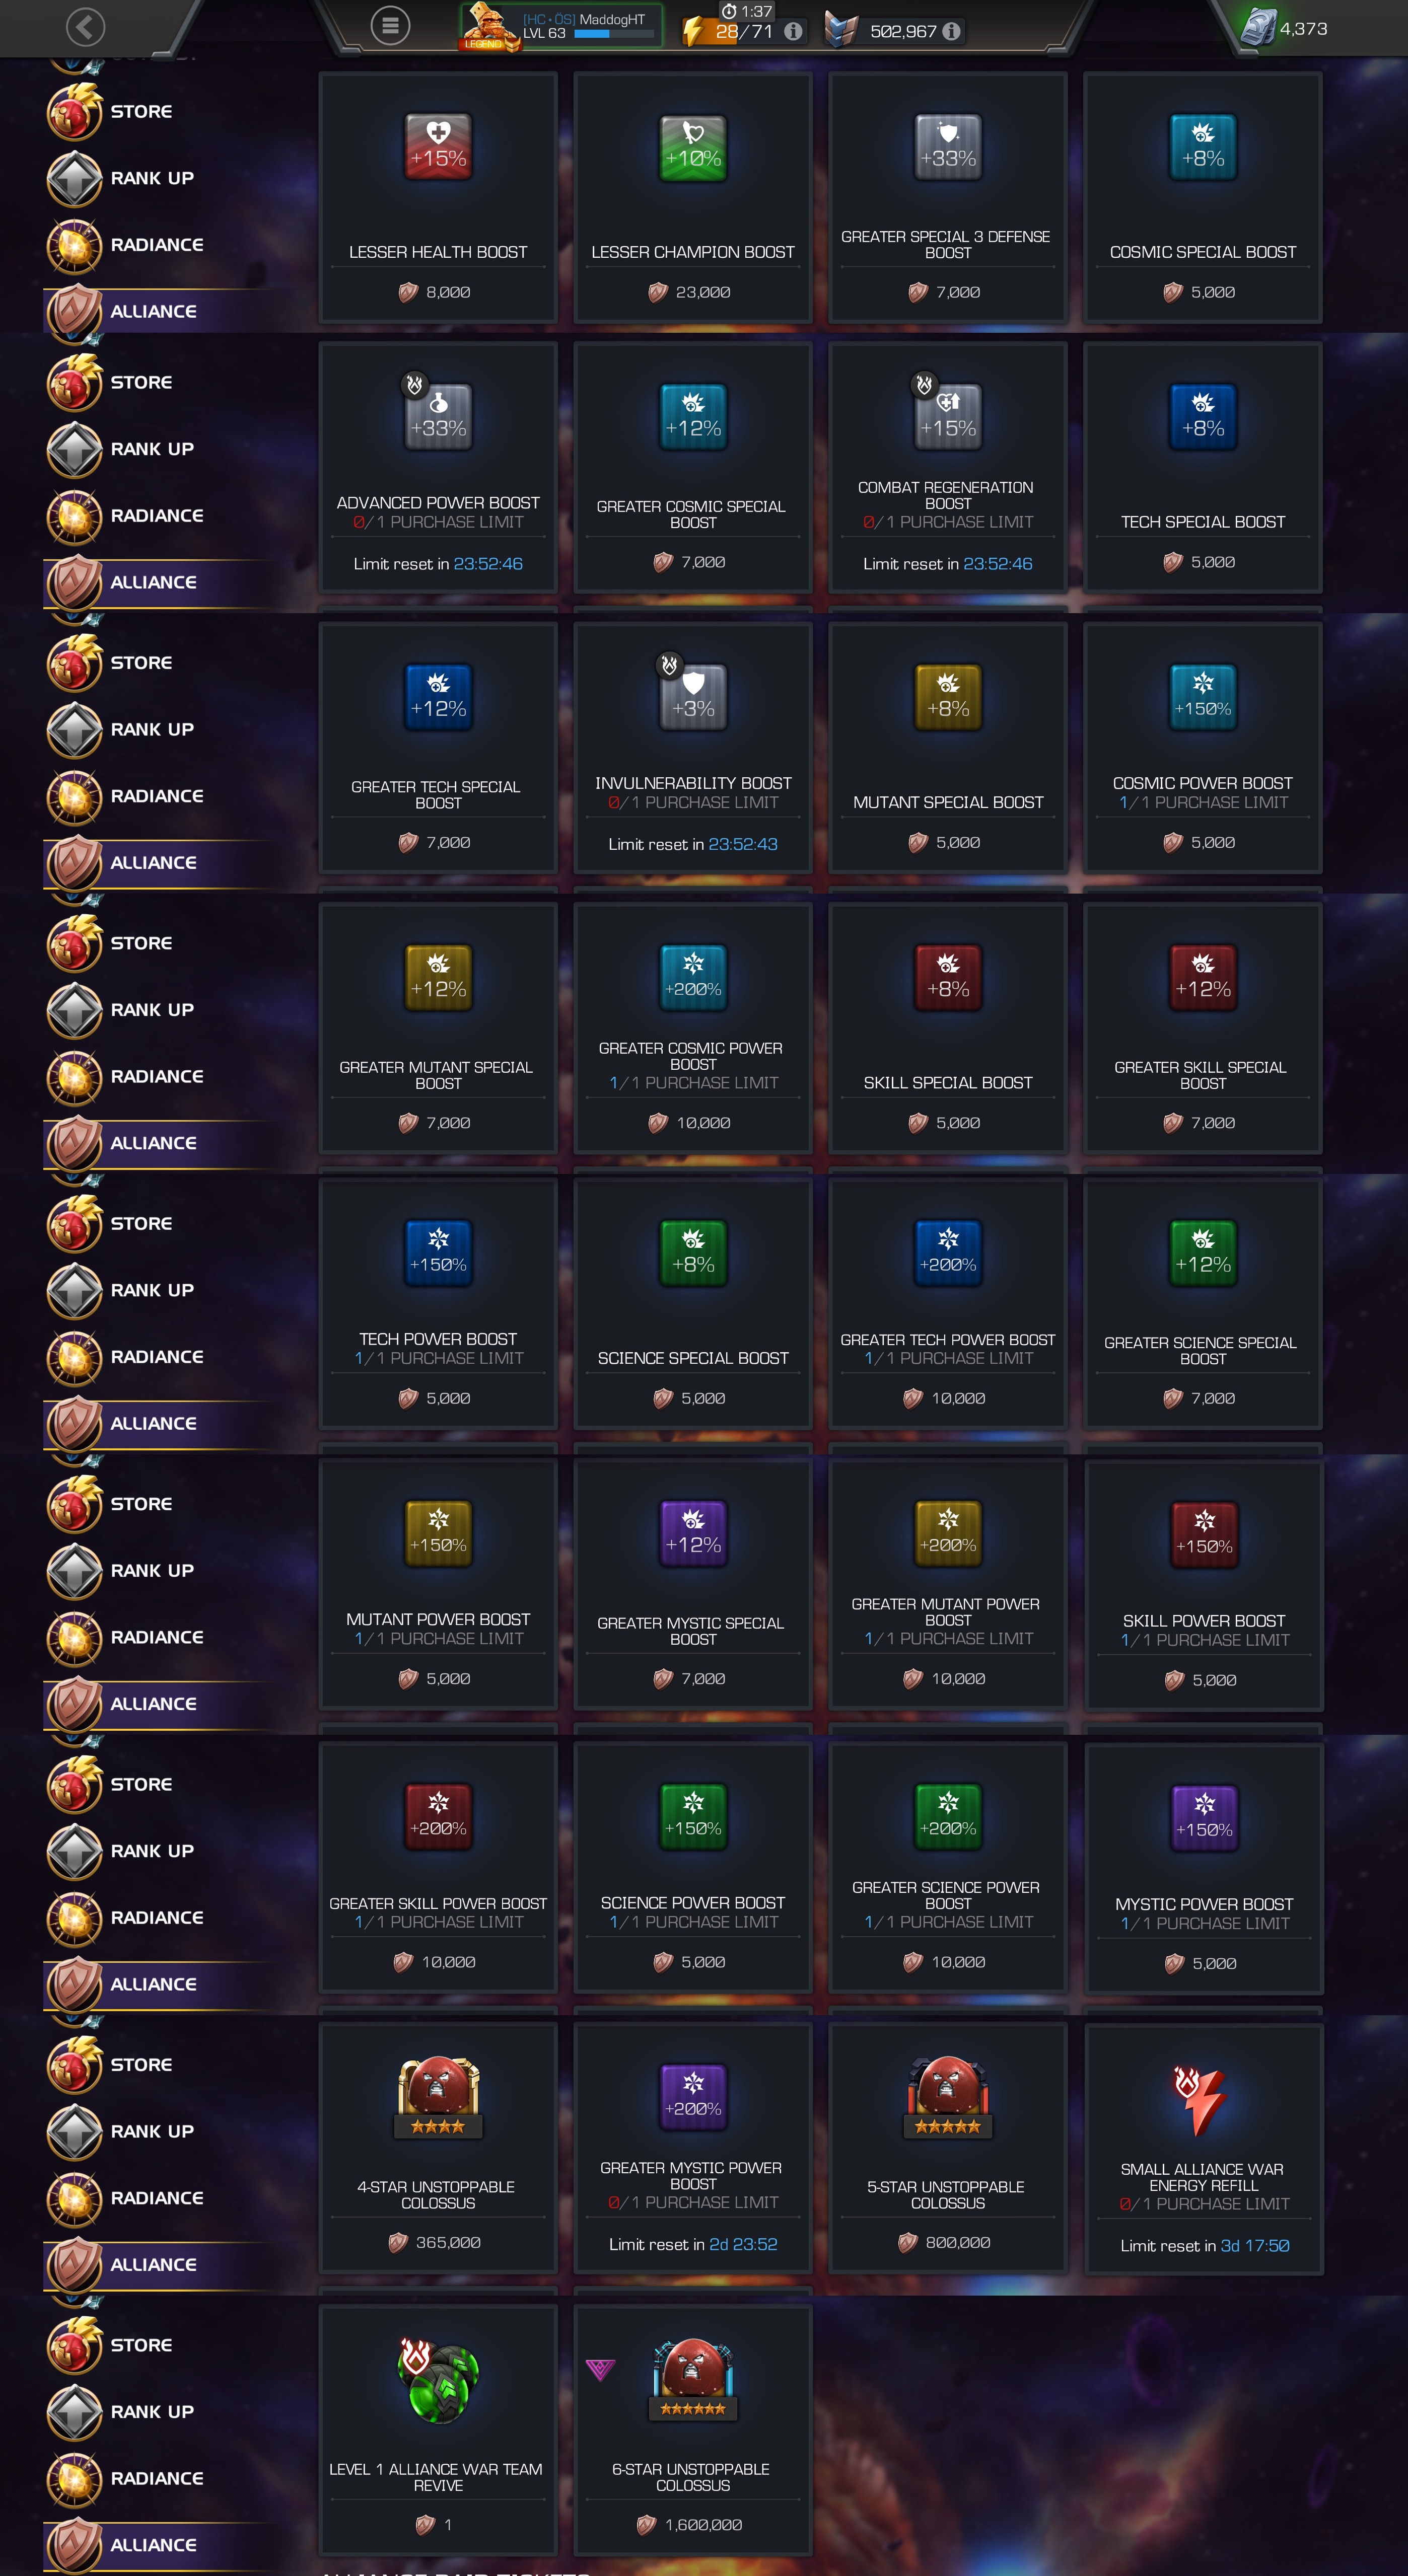Tap the back arrow icon
This screenshot has height=2576, width=1408.
[x=85, y=27]
